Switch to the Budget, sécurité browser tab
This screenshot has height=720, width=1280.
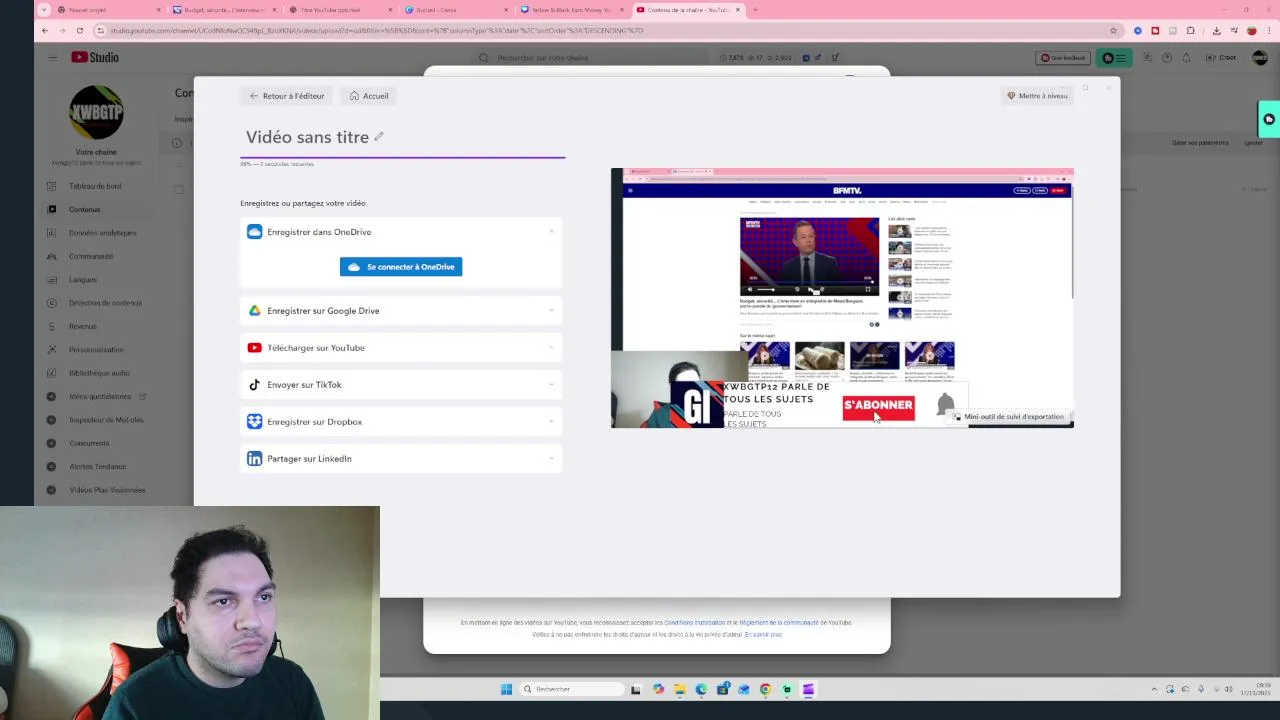coord(224,10)
